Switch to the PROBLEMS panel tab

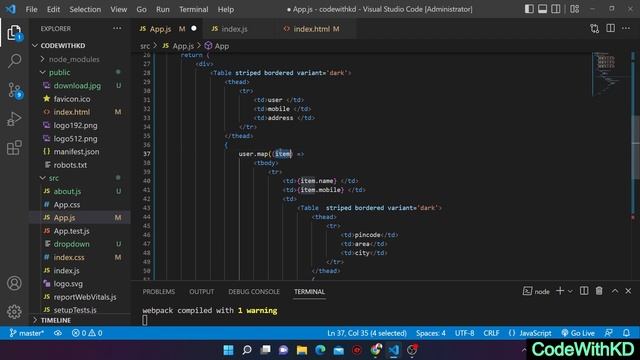point(159,291)
